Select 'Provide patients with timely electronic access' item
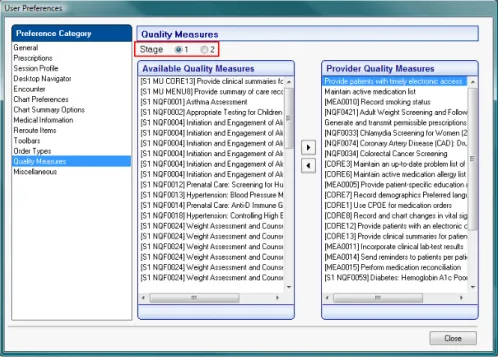The width and height of the screenshot is (501, 361). pos(395,81)
